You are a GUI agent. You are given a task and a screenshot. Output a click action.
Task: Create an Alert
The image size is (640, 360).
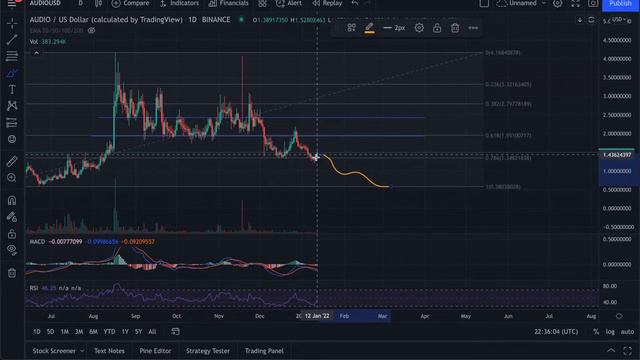click(289, 3)
